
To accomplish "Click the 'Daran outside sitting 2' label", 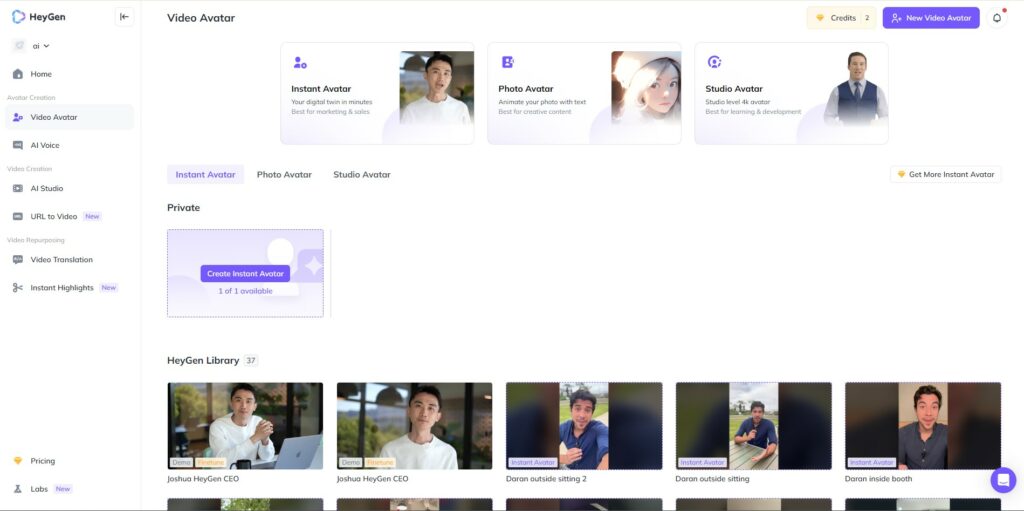I will (547, 479).
